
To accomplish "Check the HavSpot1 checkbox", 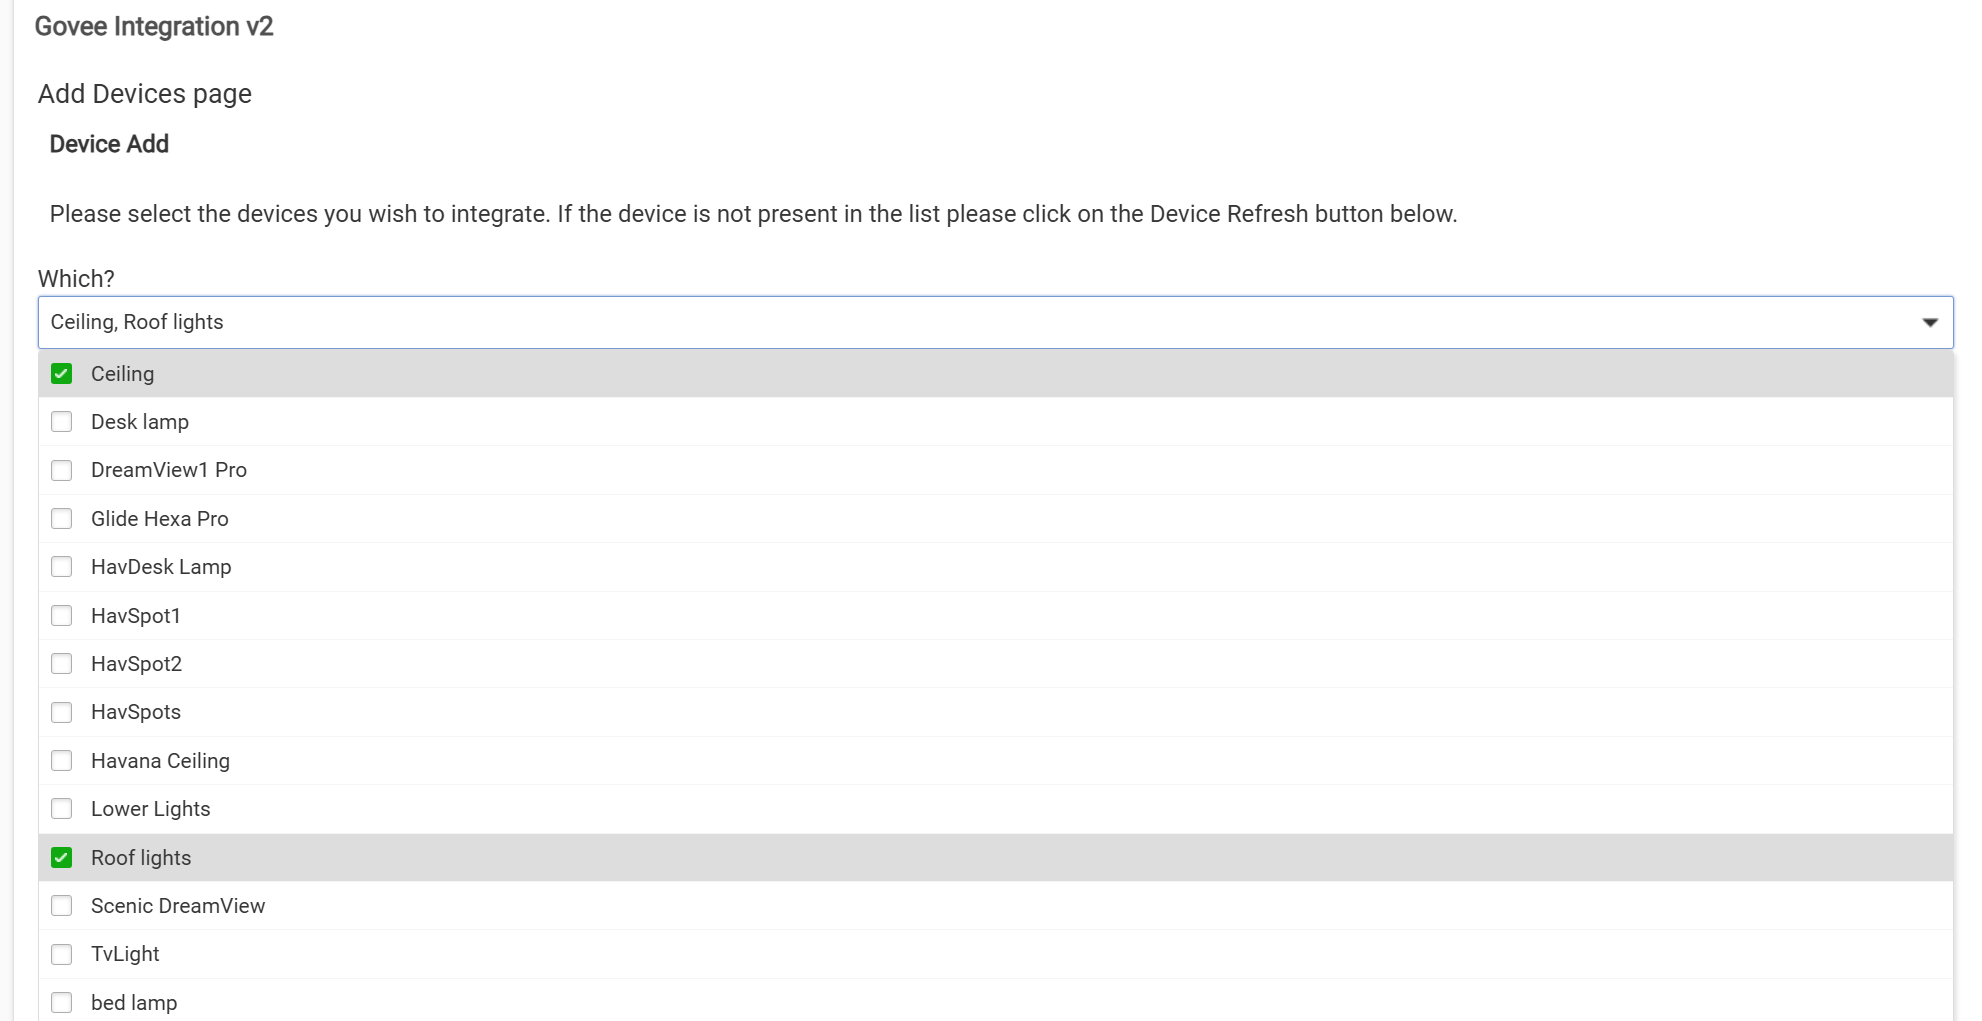I will pyautogui.click(x=62, y=616).
